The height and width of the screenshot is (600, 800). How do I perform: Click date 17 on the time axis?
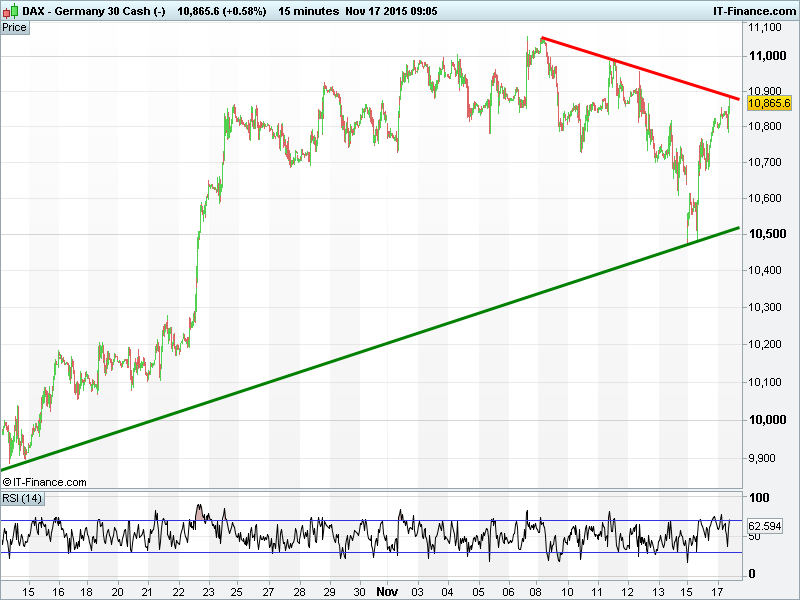tap(717, 591)
